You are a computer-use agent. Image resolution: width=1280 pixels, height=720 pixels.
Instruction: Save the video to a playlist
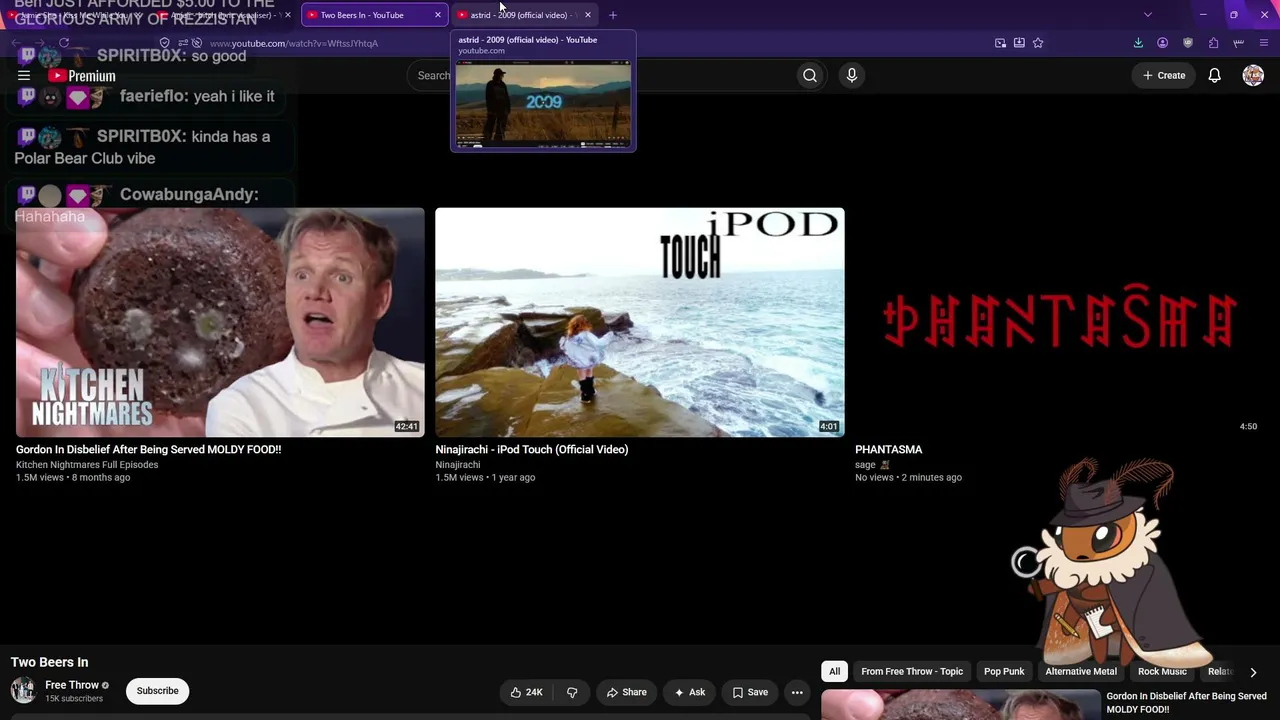coord(750,692)
